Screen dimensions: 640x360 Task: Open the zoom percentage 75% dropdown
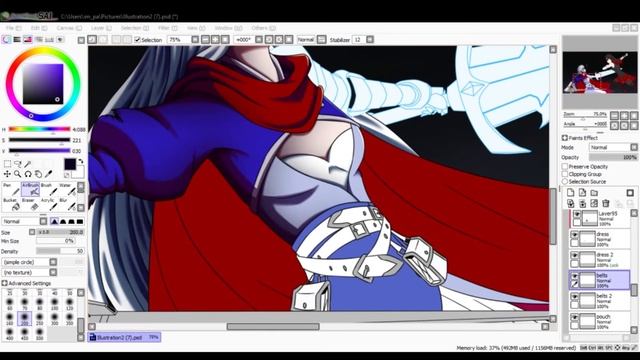(x=195, y=40)
